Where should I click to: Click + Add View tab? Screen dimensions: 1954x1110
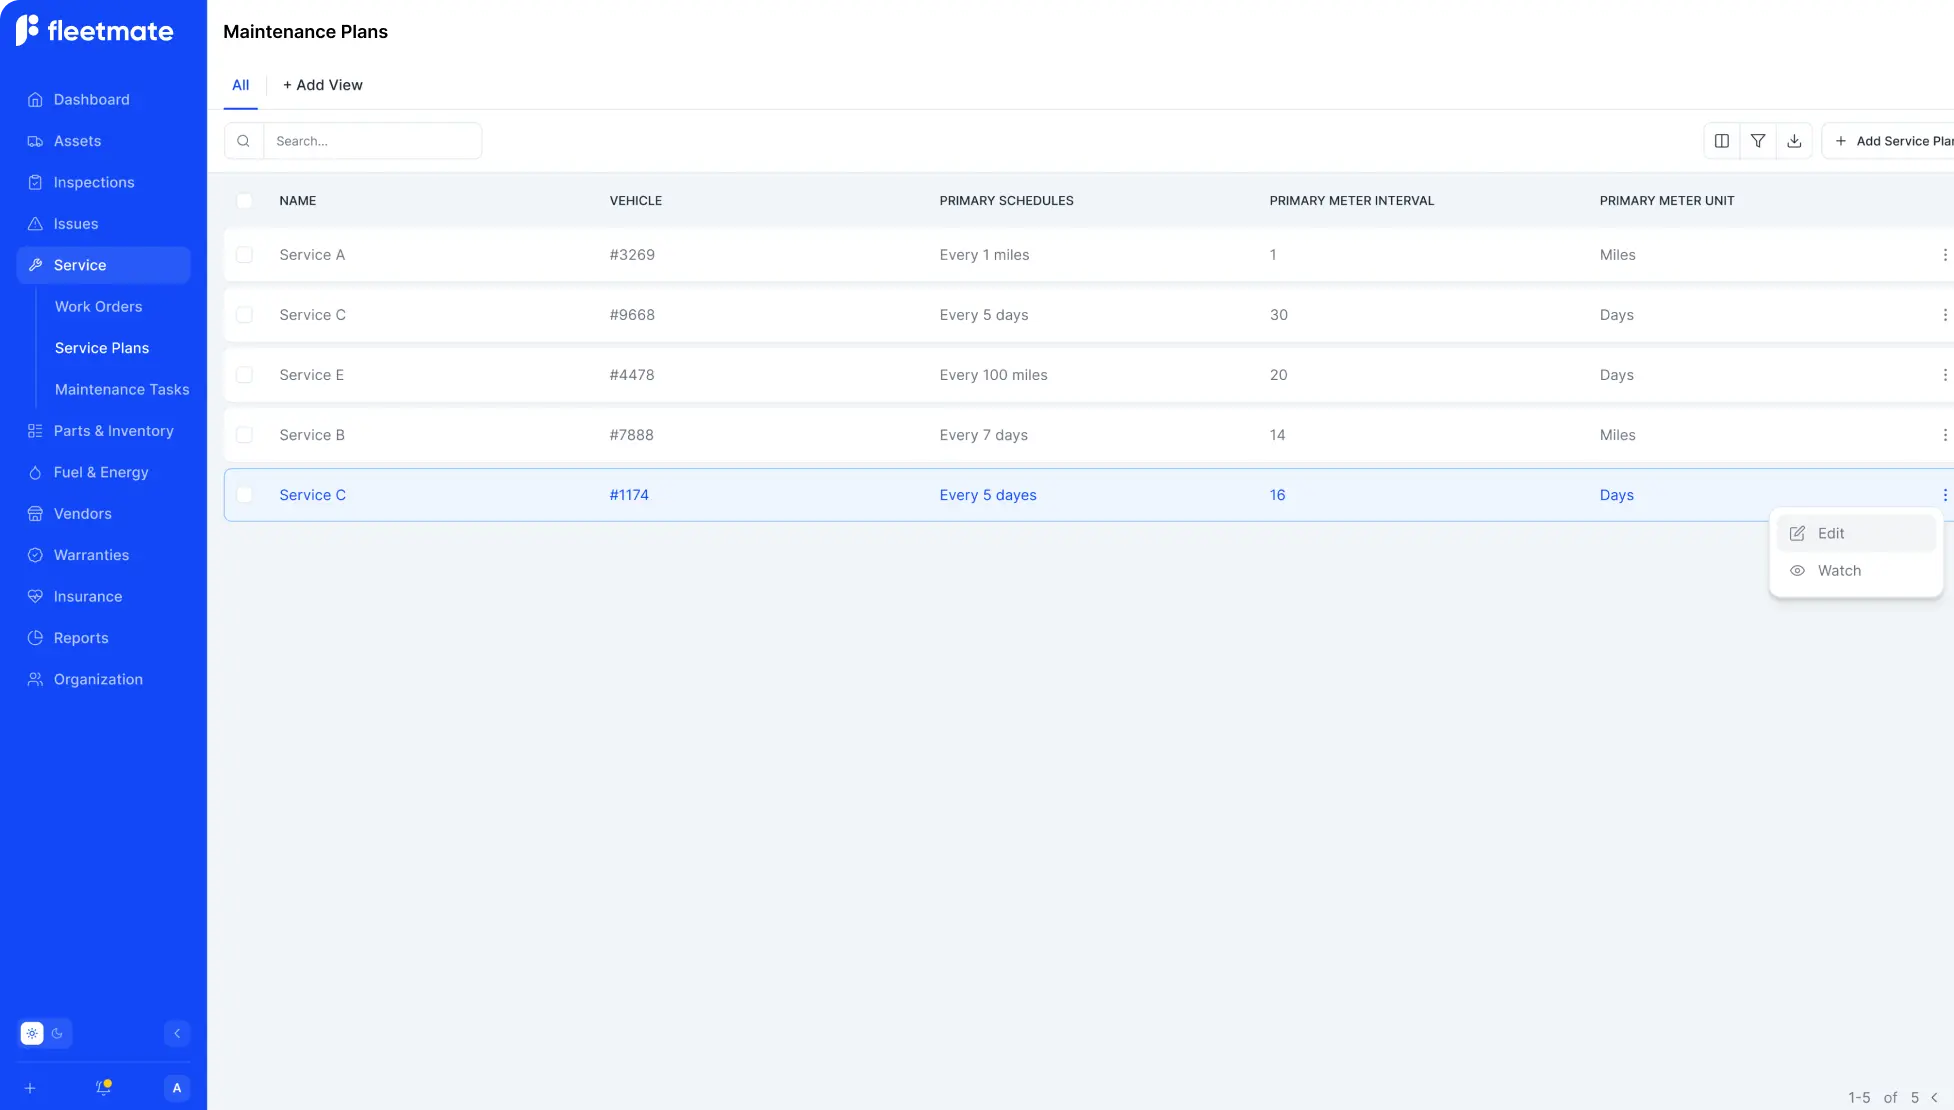tap(322, 85)
